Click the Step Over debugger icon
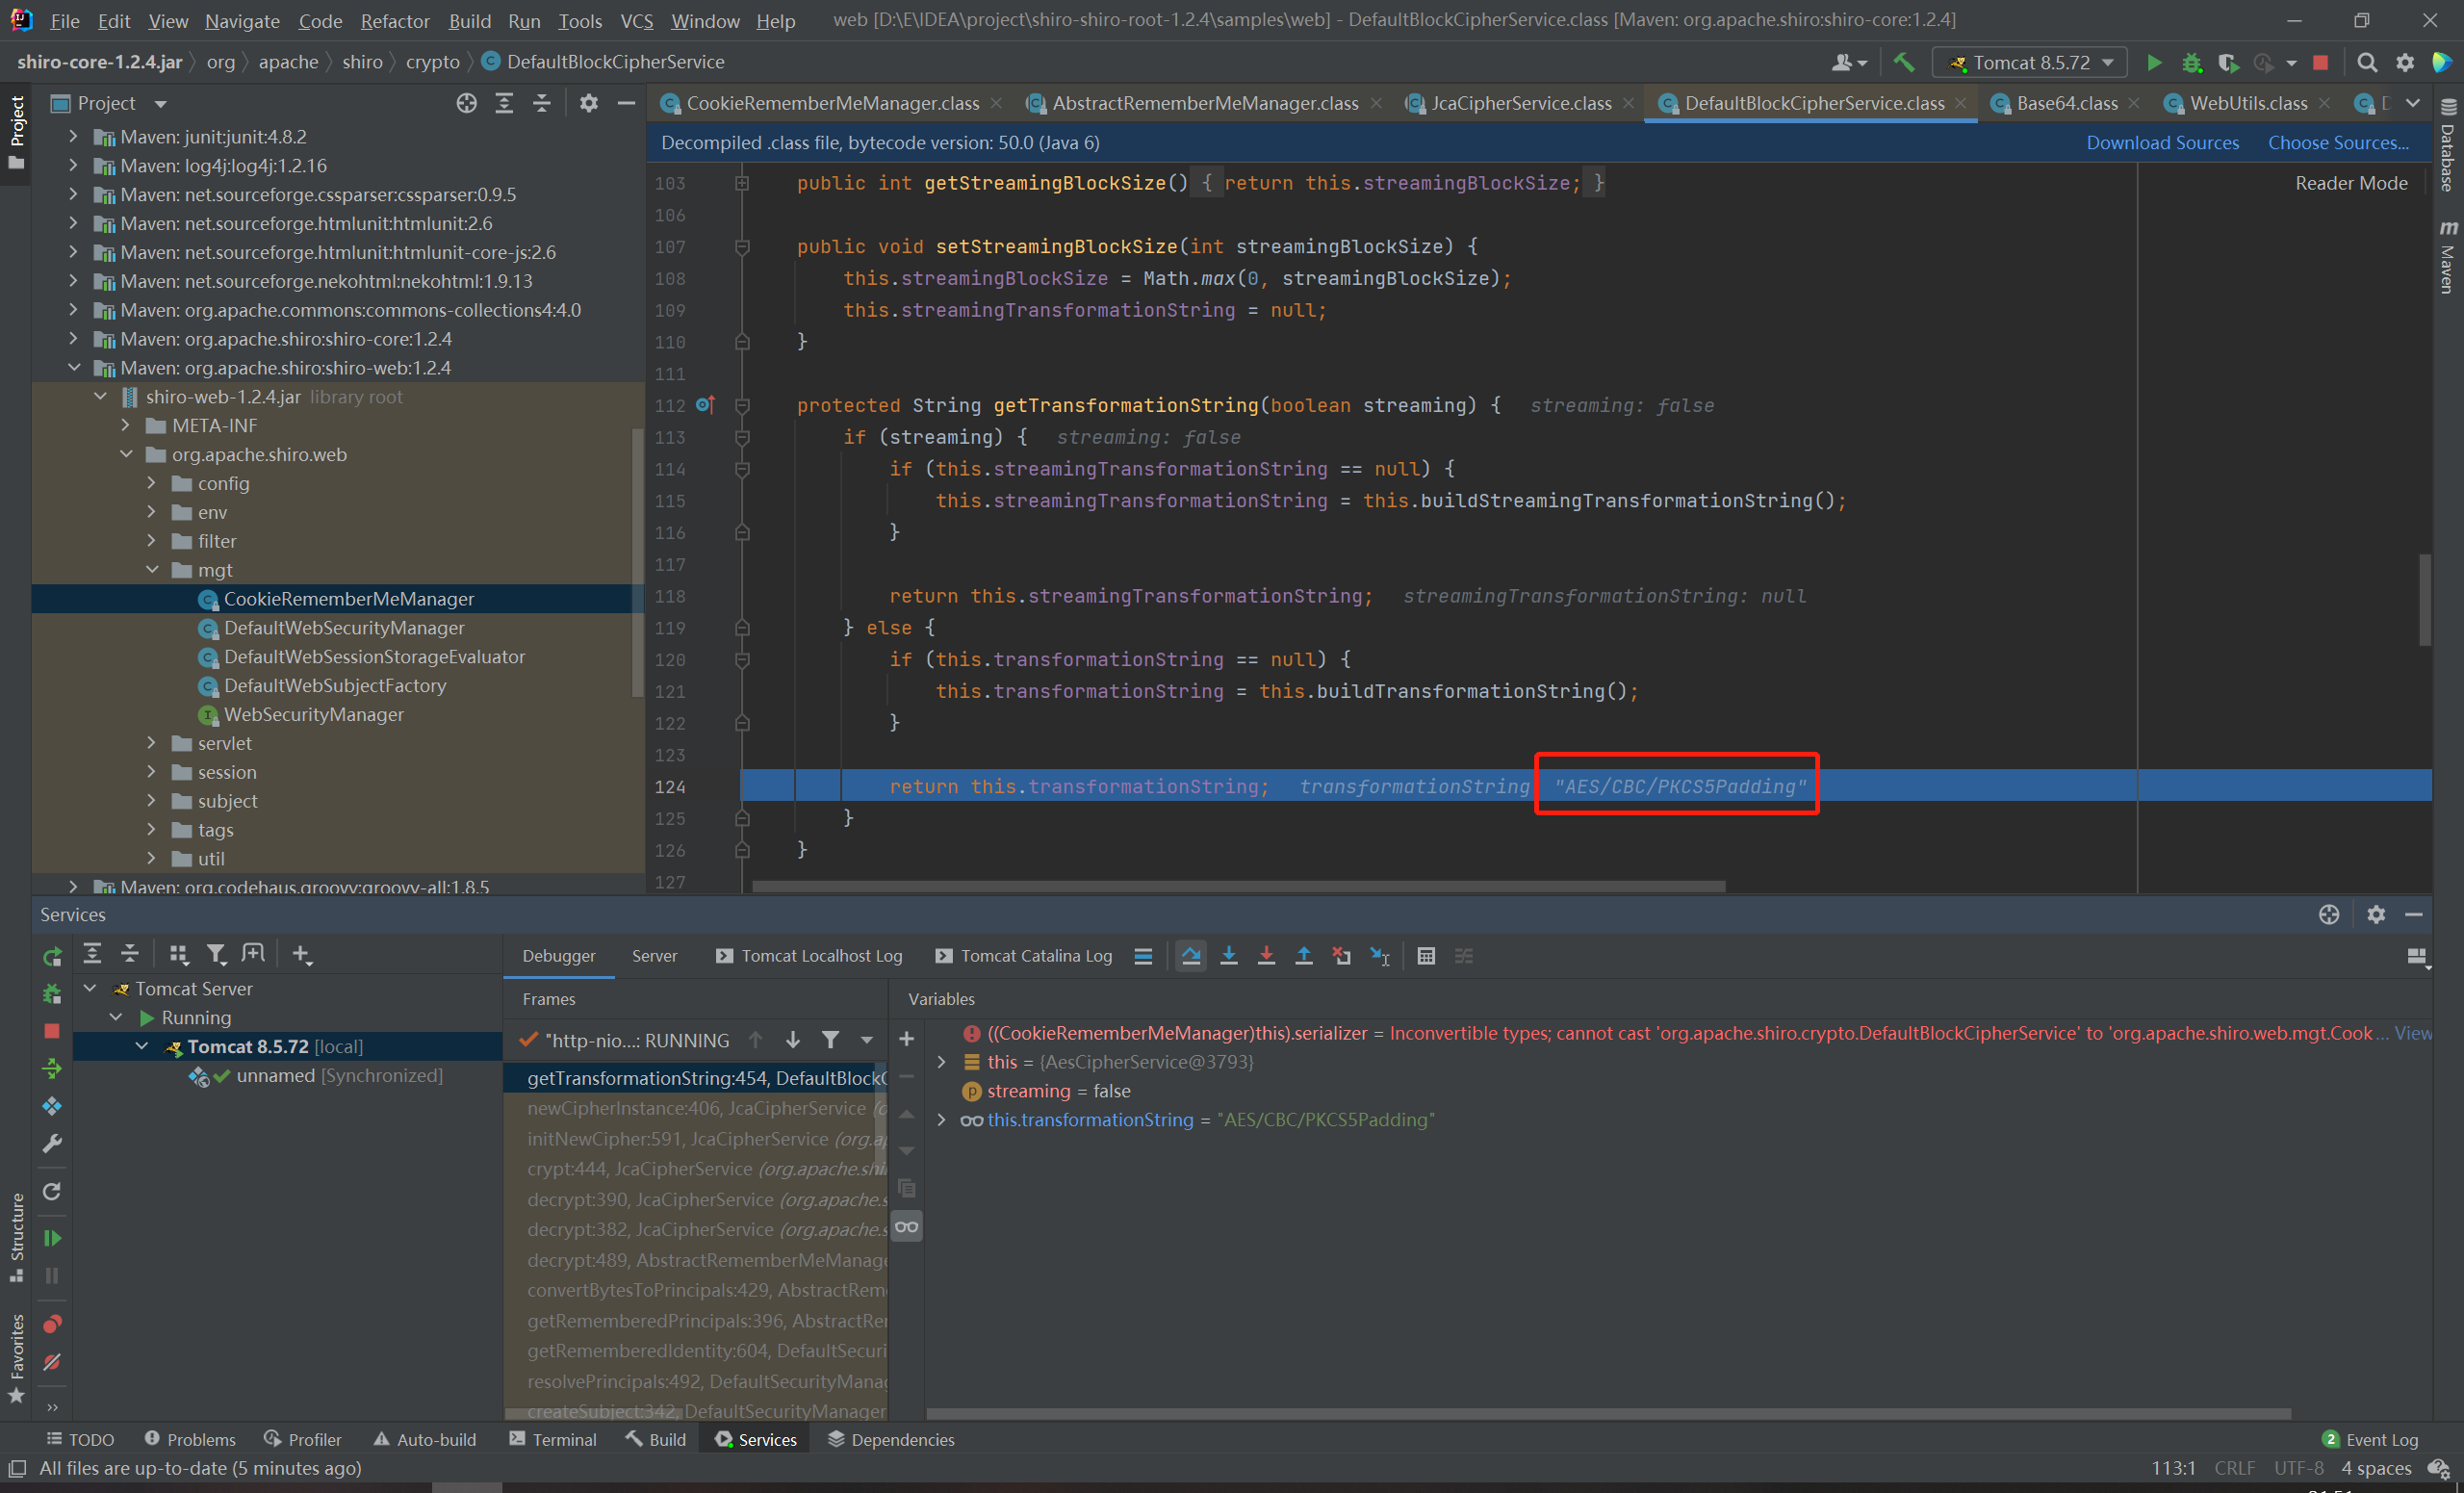 pos(1191,956)
